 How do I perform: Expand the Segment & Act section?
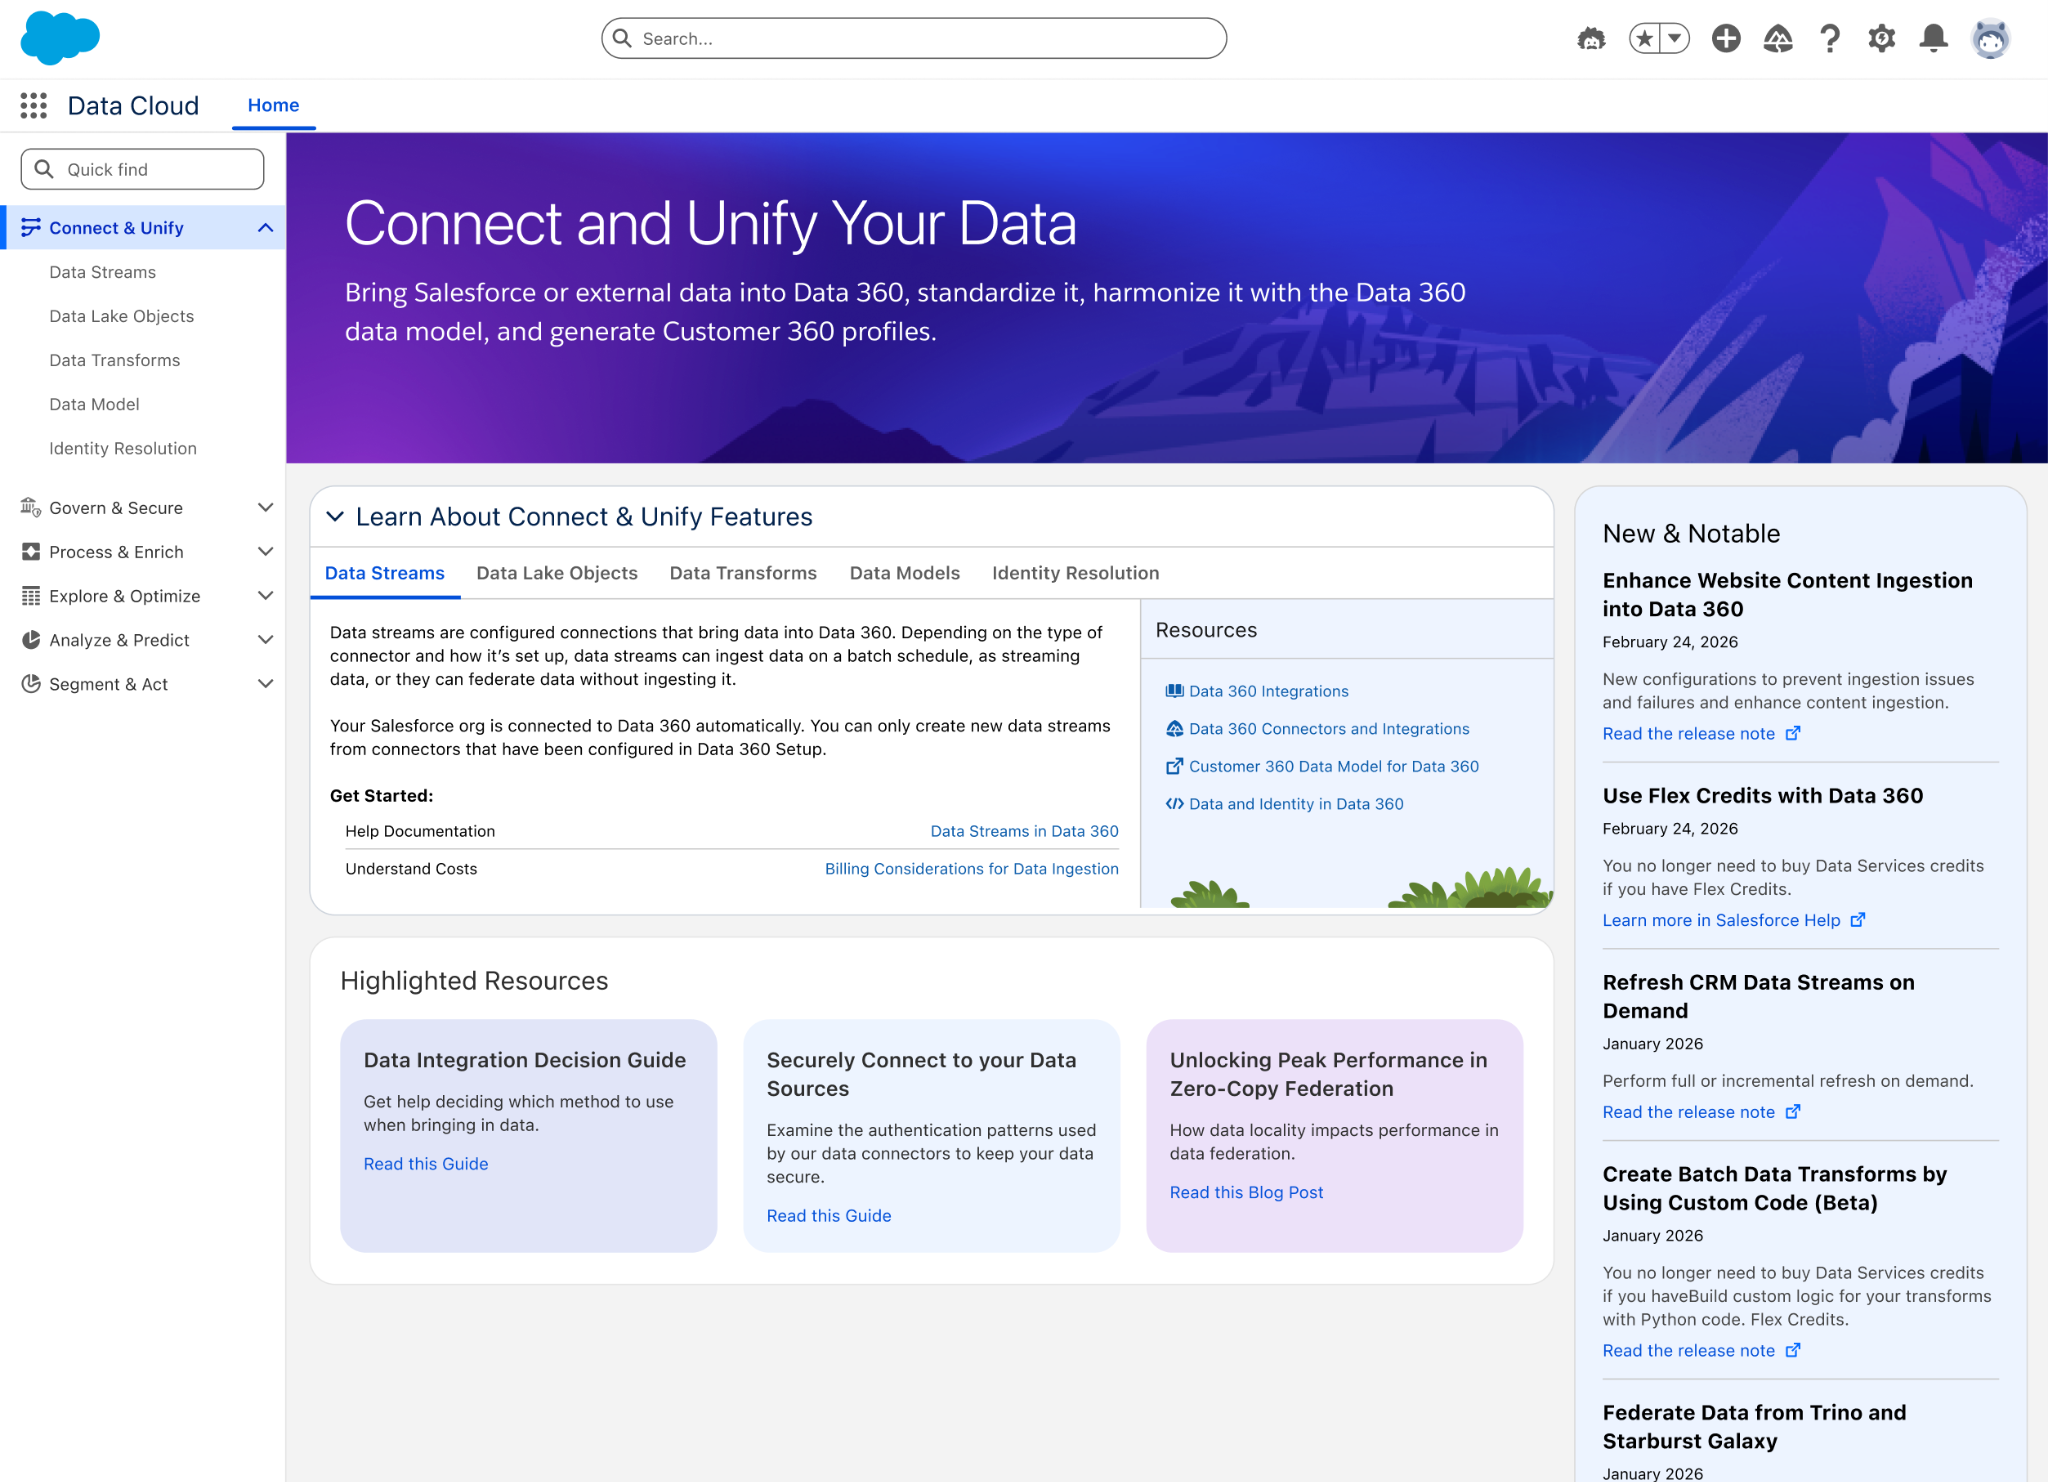[265, 683]
